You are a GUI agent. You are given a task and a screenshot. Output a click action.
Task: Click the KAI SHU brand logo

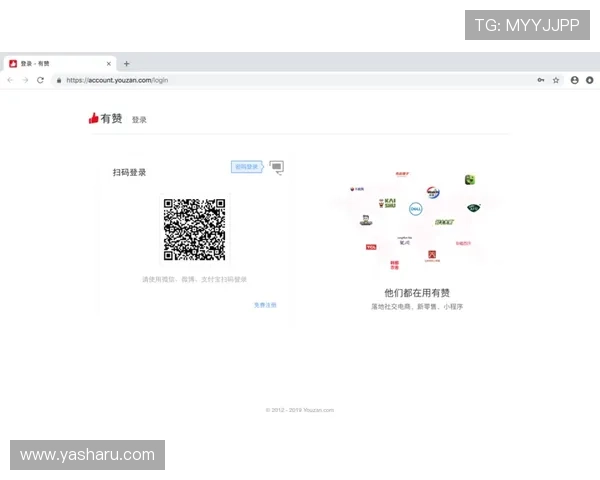387,203
